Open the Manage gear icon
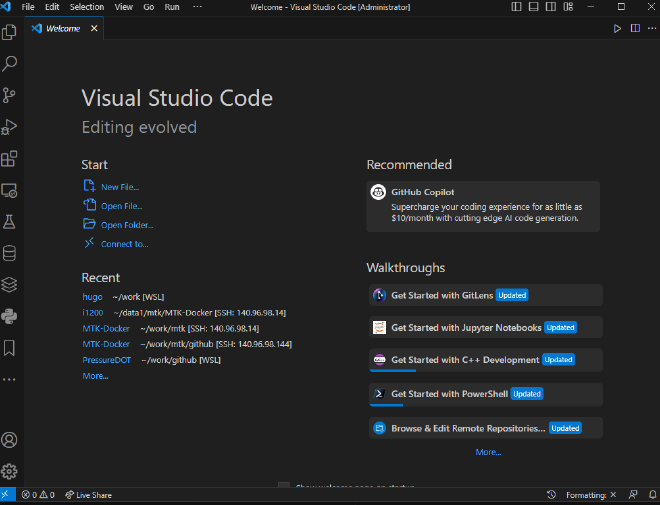 (9, 471)
